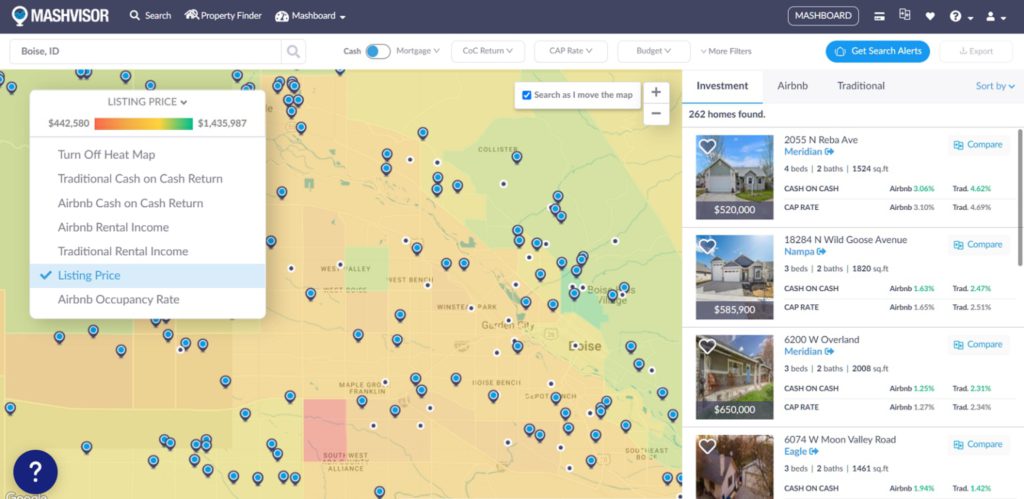
Task: Open the user account icon in header
Action: pyautogui.click(x=991, y=16)
